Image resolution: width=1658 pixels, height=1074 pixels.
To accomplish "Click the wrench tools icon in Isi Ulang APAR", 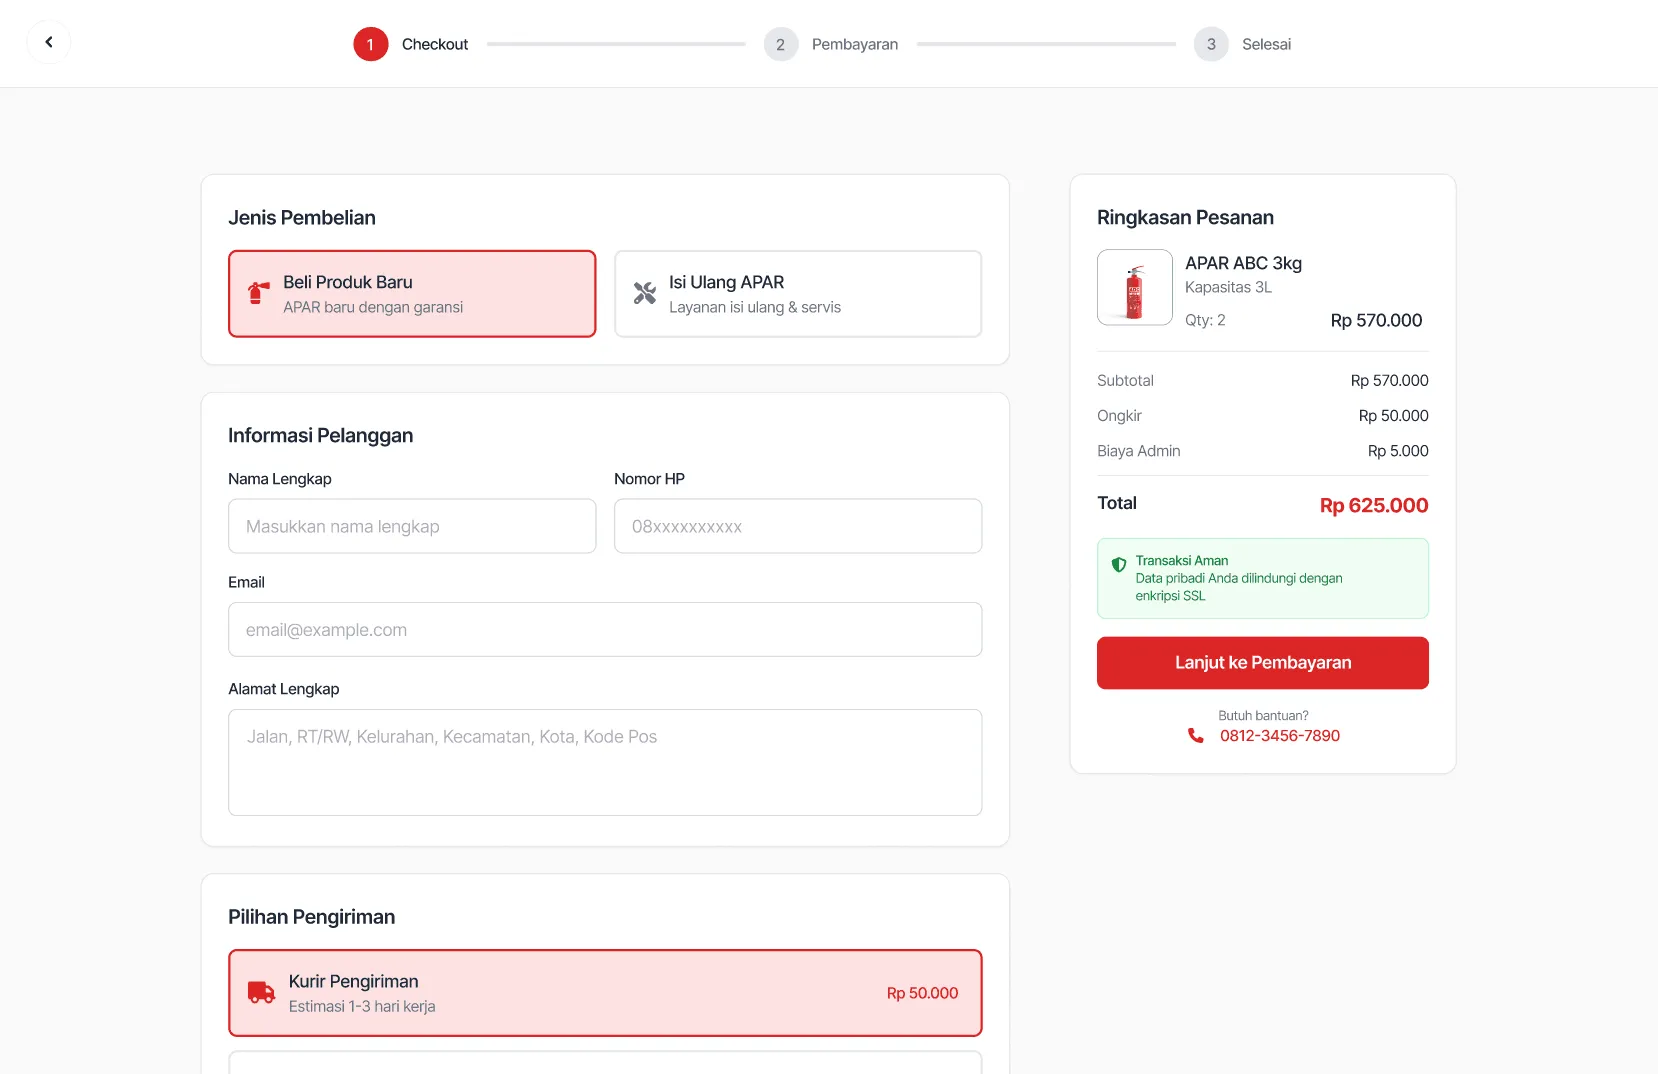I will [x=645, y=293].
